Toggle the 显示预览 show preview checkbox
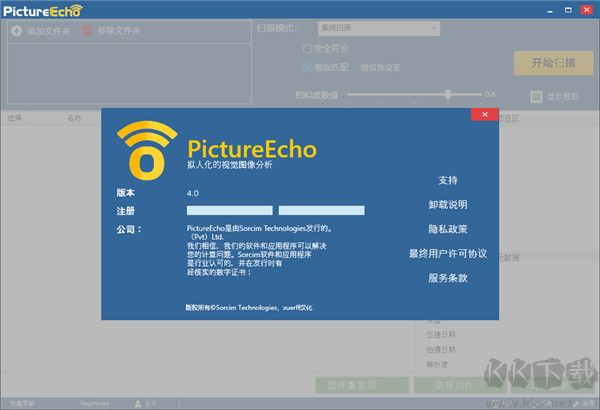Image resolution: width=600 pixels, height=410 pixels. (536, 96)
